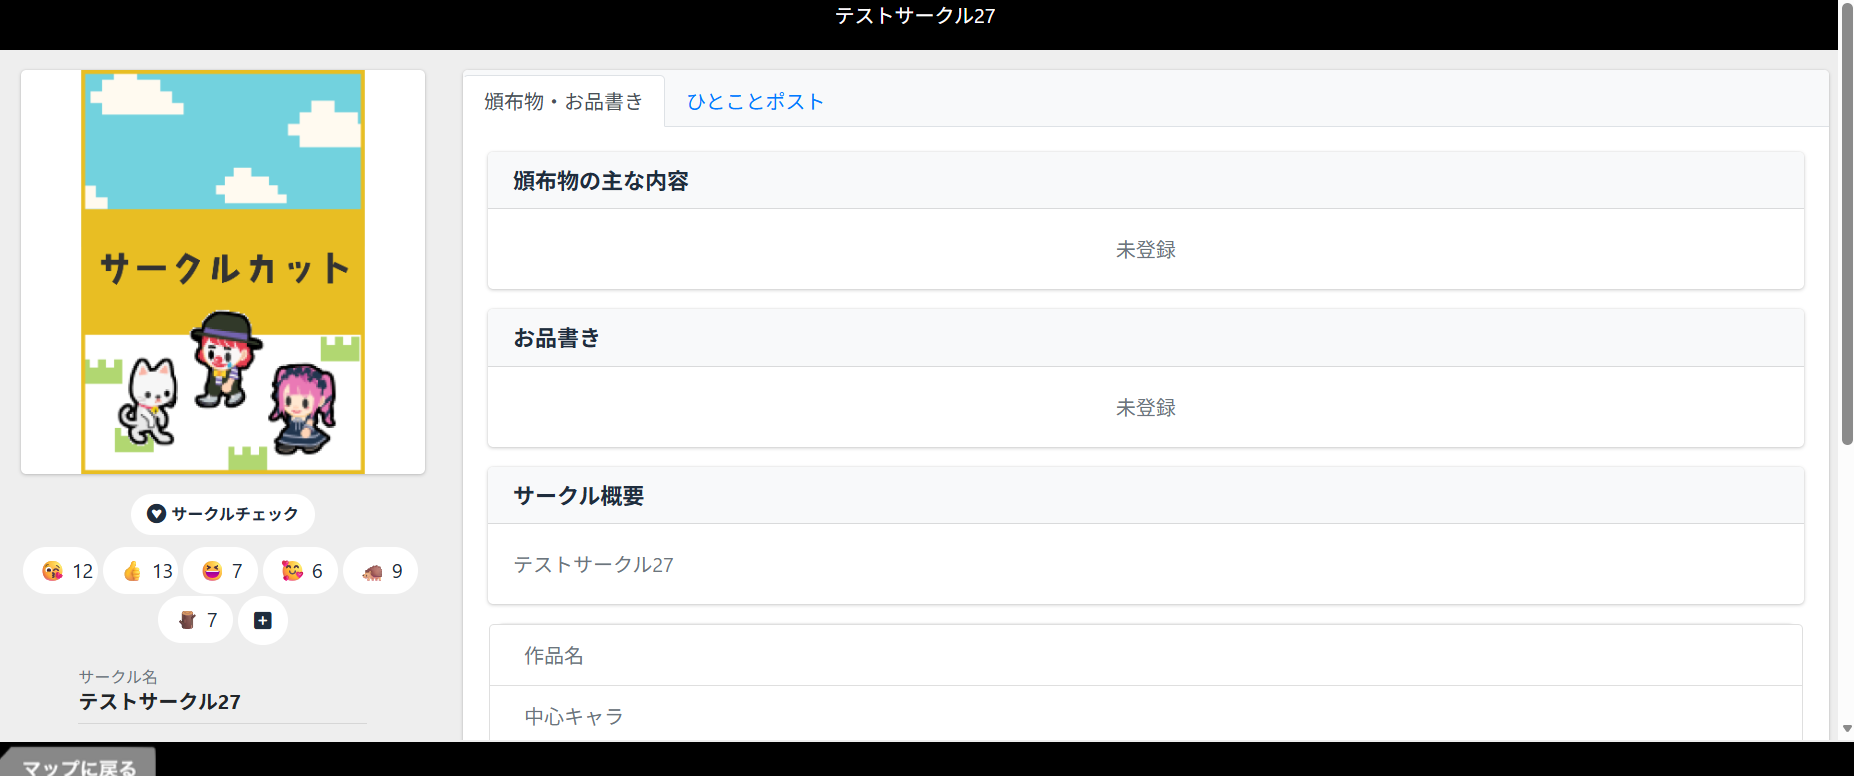This screenshot has height=776, width=1854.
Task: Click the smiling face with hearts reaction
Action: coord(301,571)
